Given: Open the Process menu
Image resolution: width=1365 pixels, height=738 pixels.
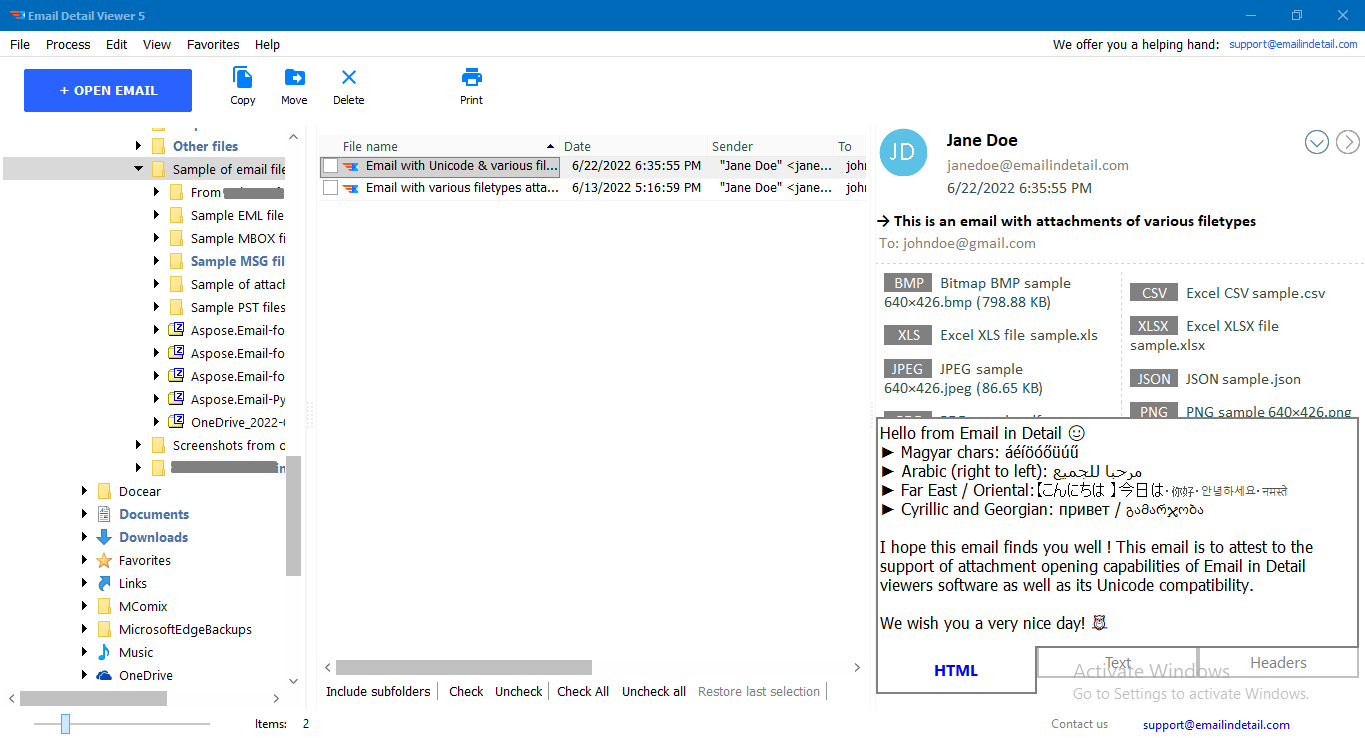Looking at the screenshot, I should tap(68, 44).
